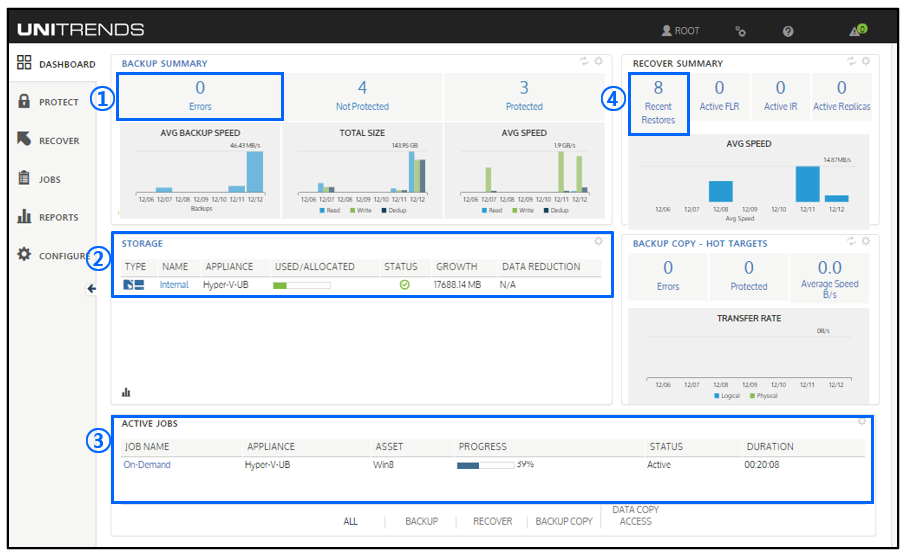Image resolution: width=907 pixels, height=559 pixels.
Task: Click the Internal storage name link
Action: coord(174,285)
